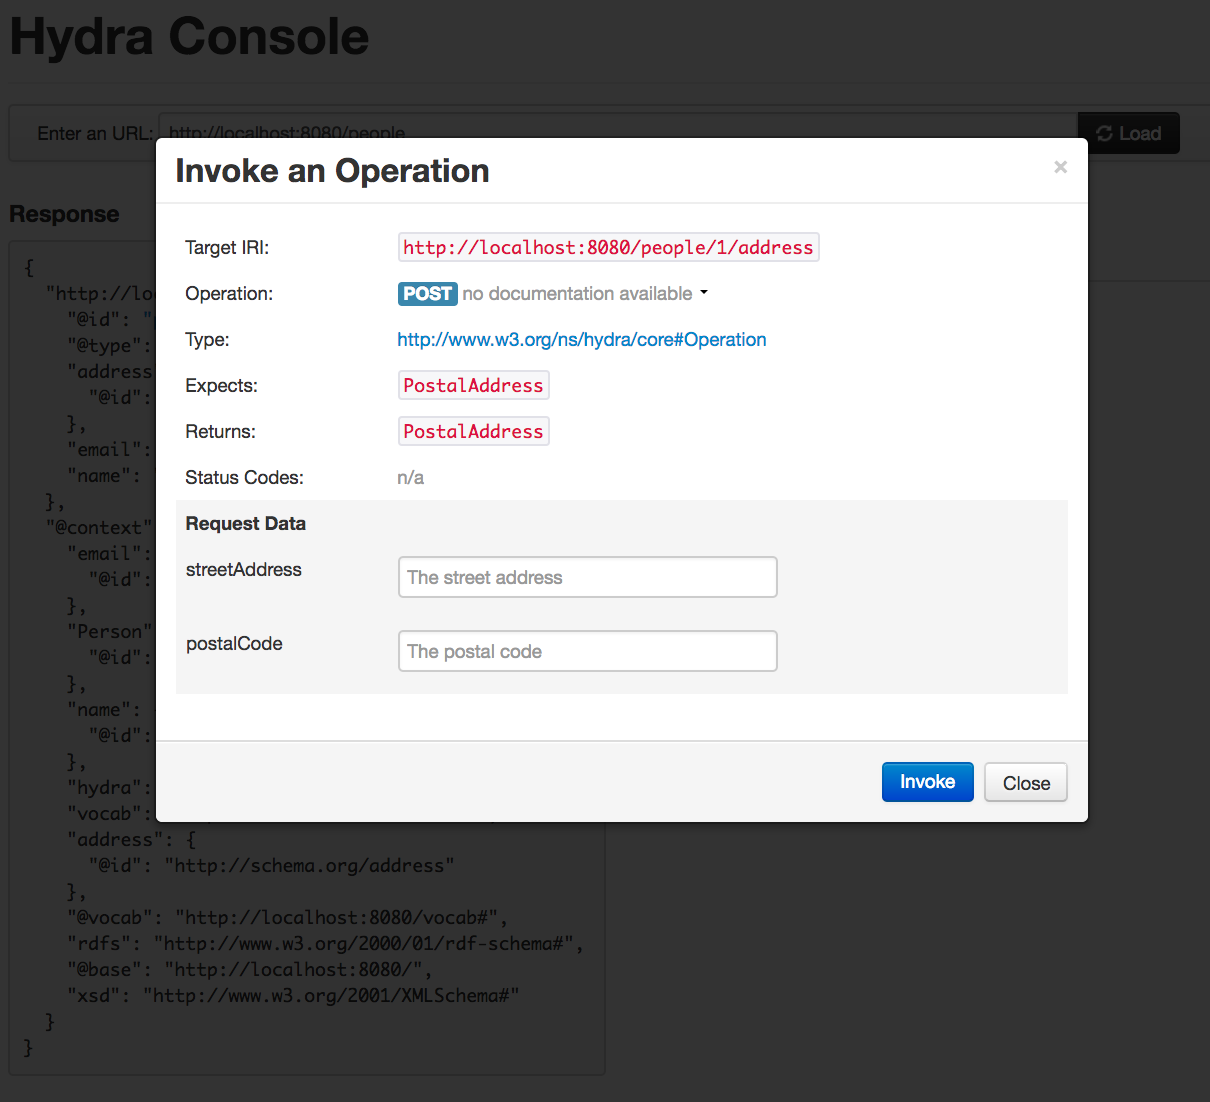Open the operation dropdown caret
The image size is (1210, 1102).
pos(704,293)
